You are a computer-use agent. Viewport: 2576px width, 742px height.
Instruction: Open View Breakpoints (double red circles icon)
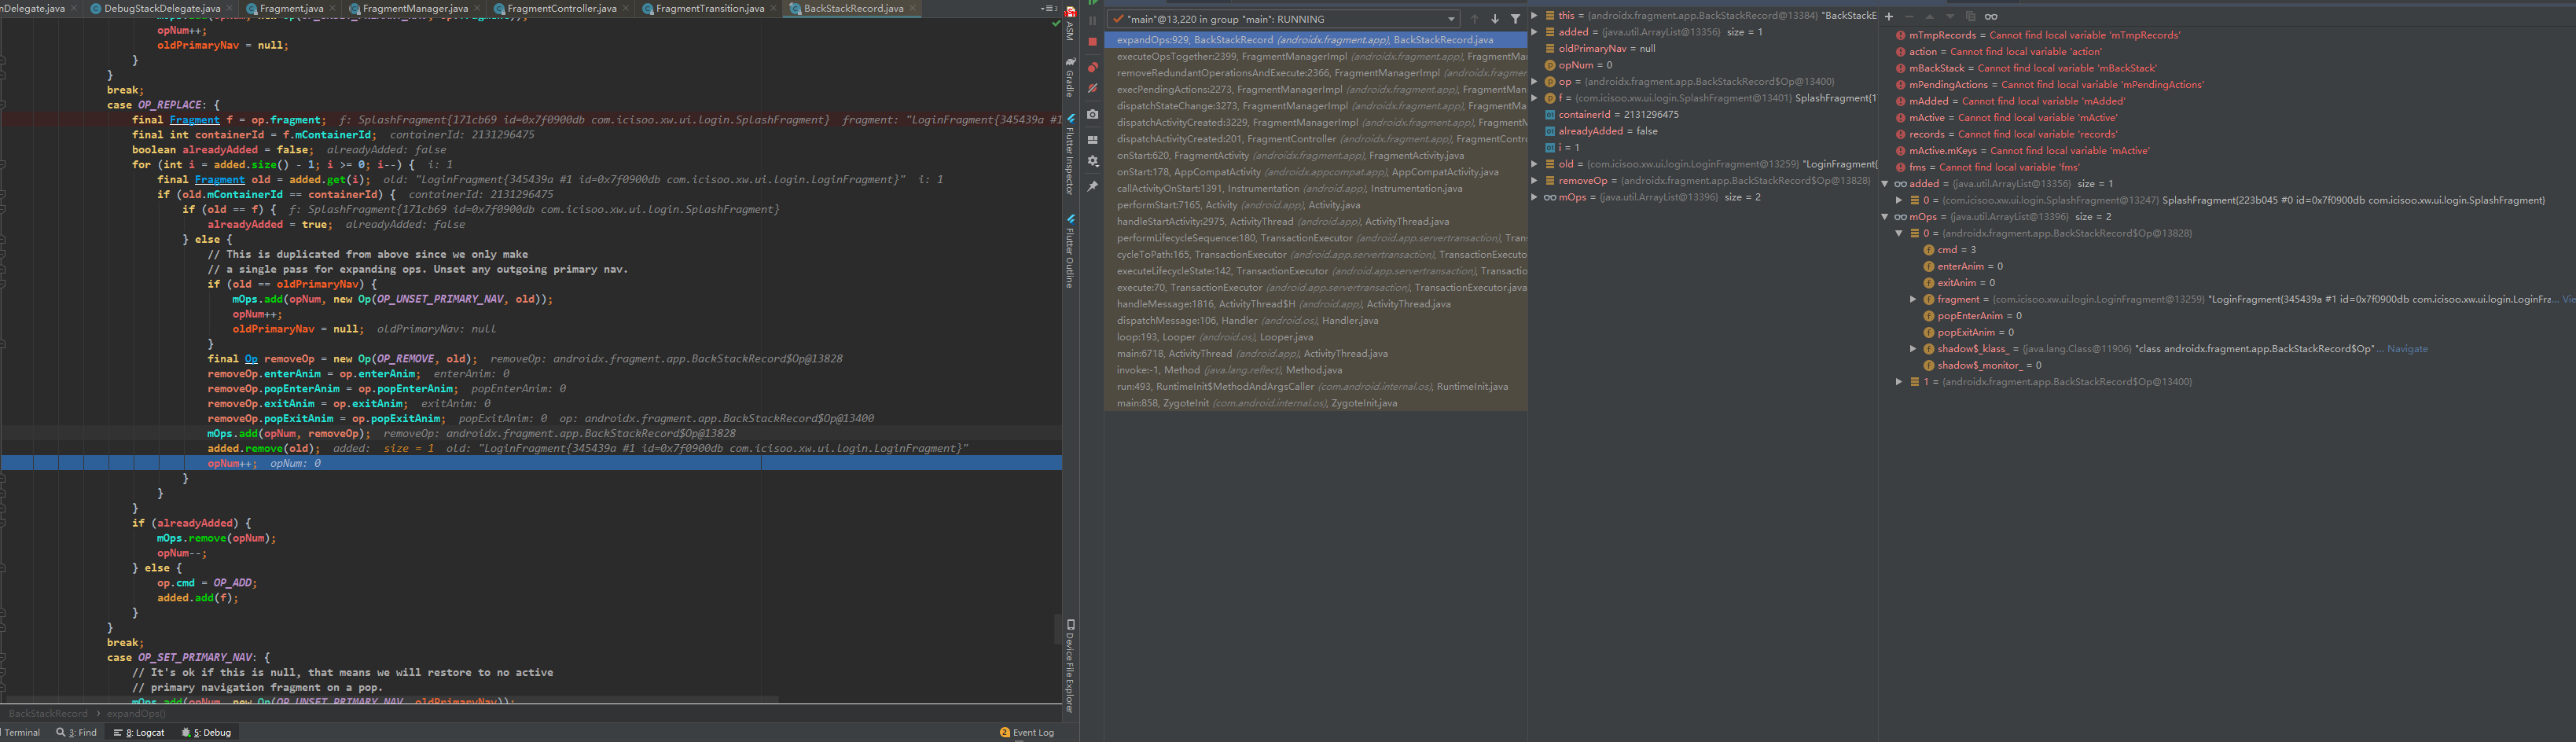click(1093, 67)
